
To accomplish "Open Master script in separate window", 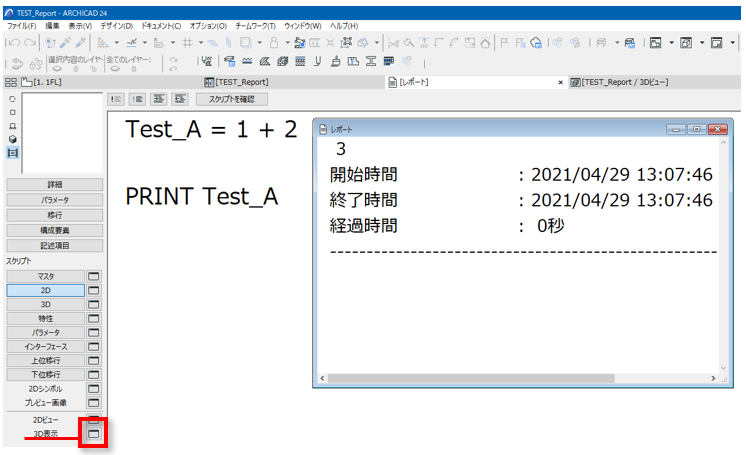I will 94,277.
